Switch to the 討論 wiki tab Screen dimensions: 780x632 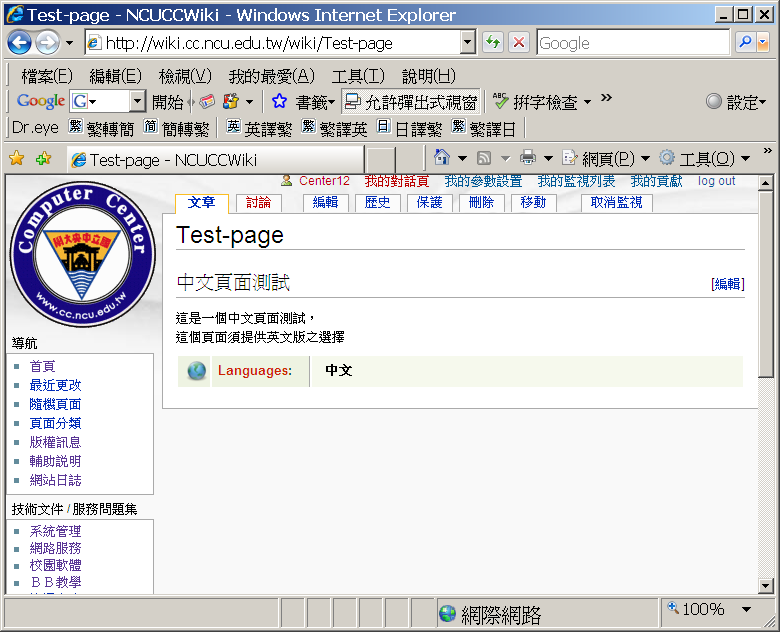point(258,202)
